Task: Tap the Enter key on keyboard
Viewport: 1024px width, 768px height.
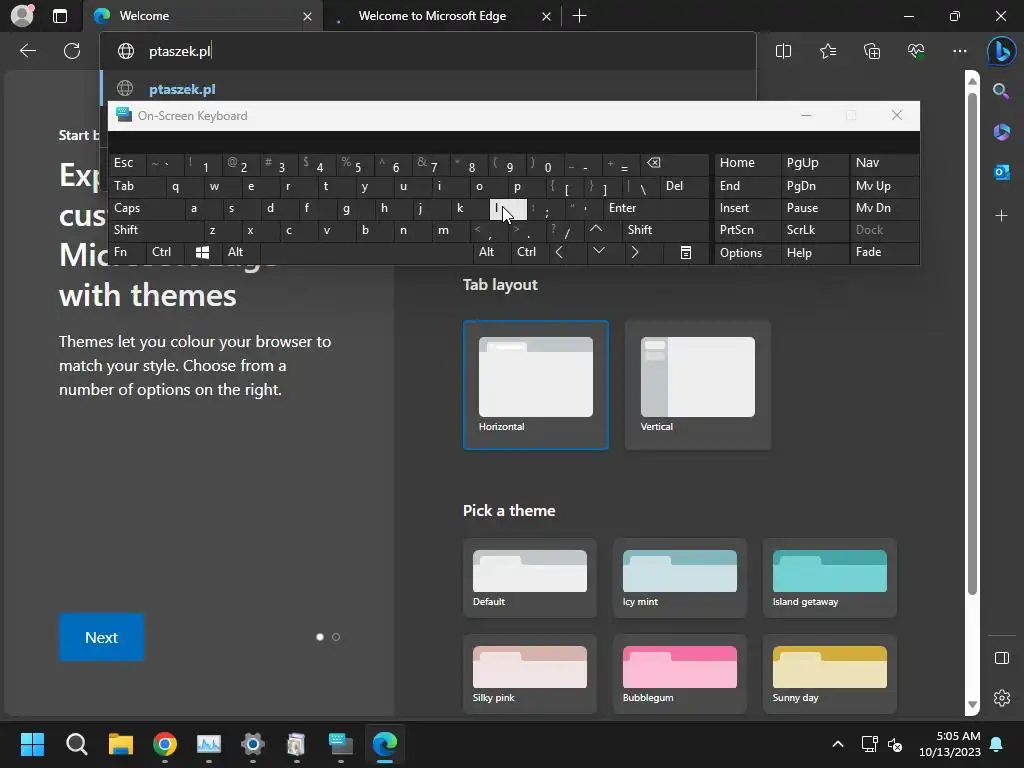Action: pos(656,208)
